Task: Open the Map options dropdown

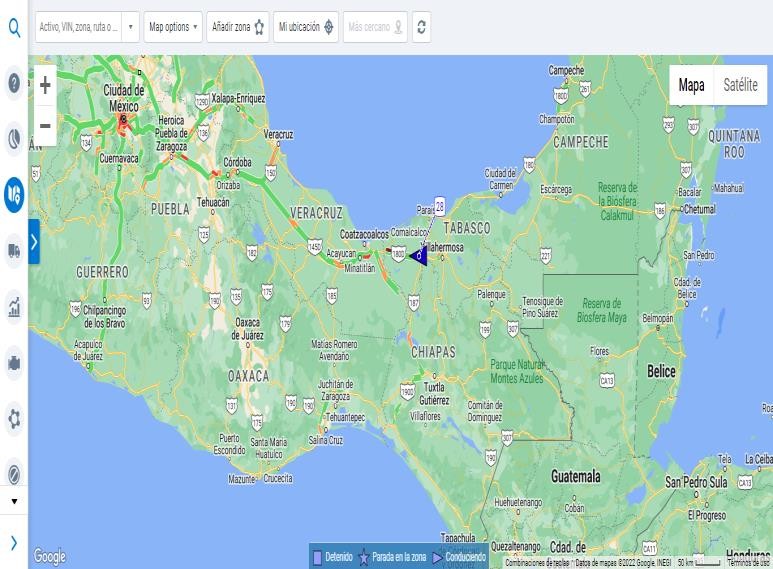Action: 173,27
